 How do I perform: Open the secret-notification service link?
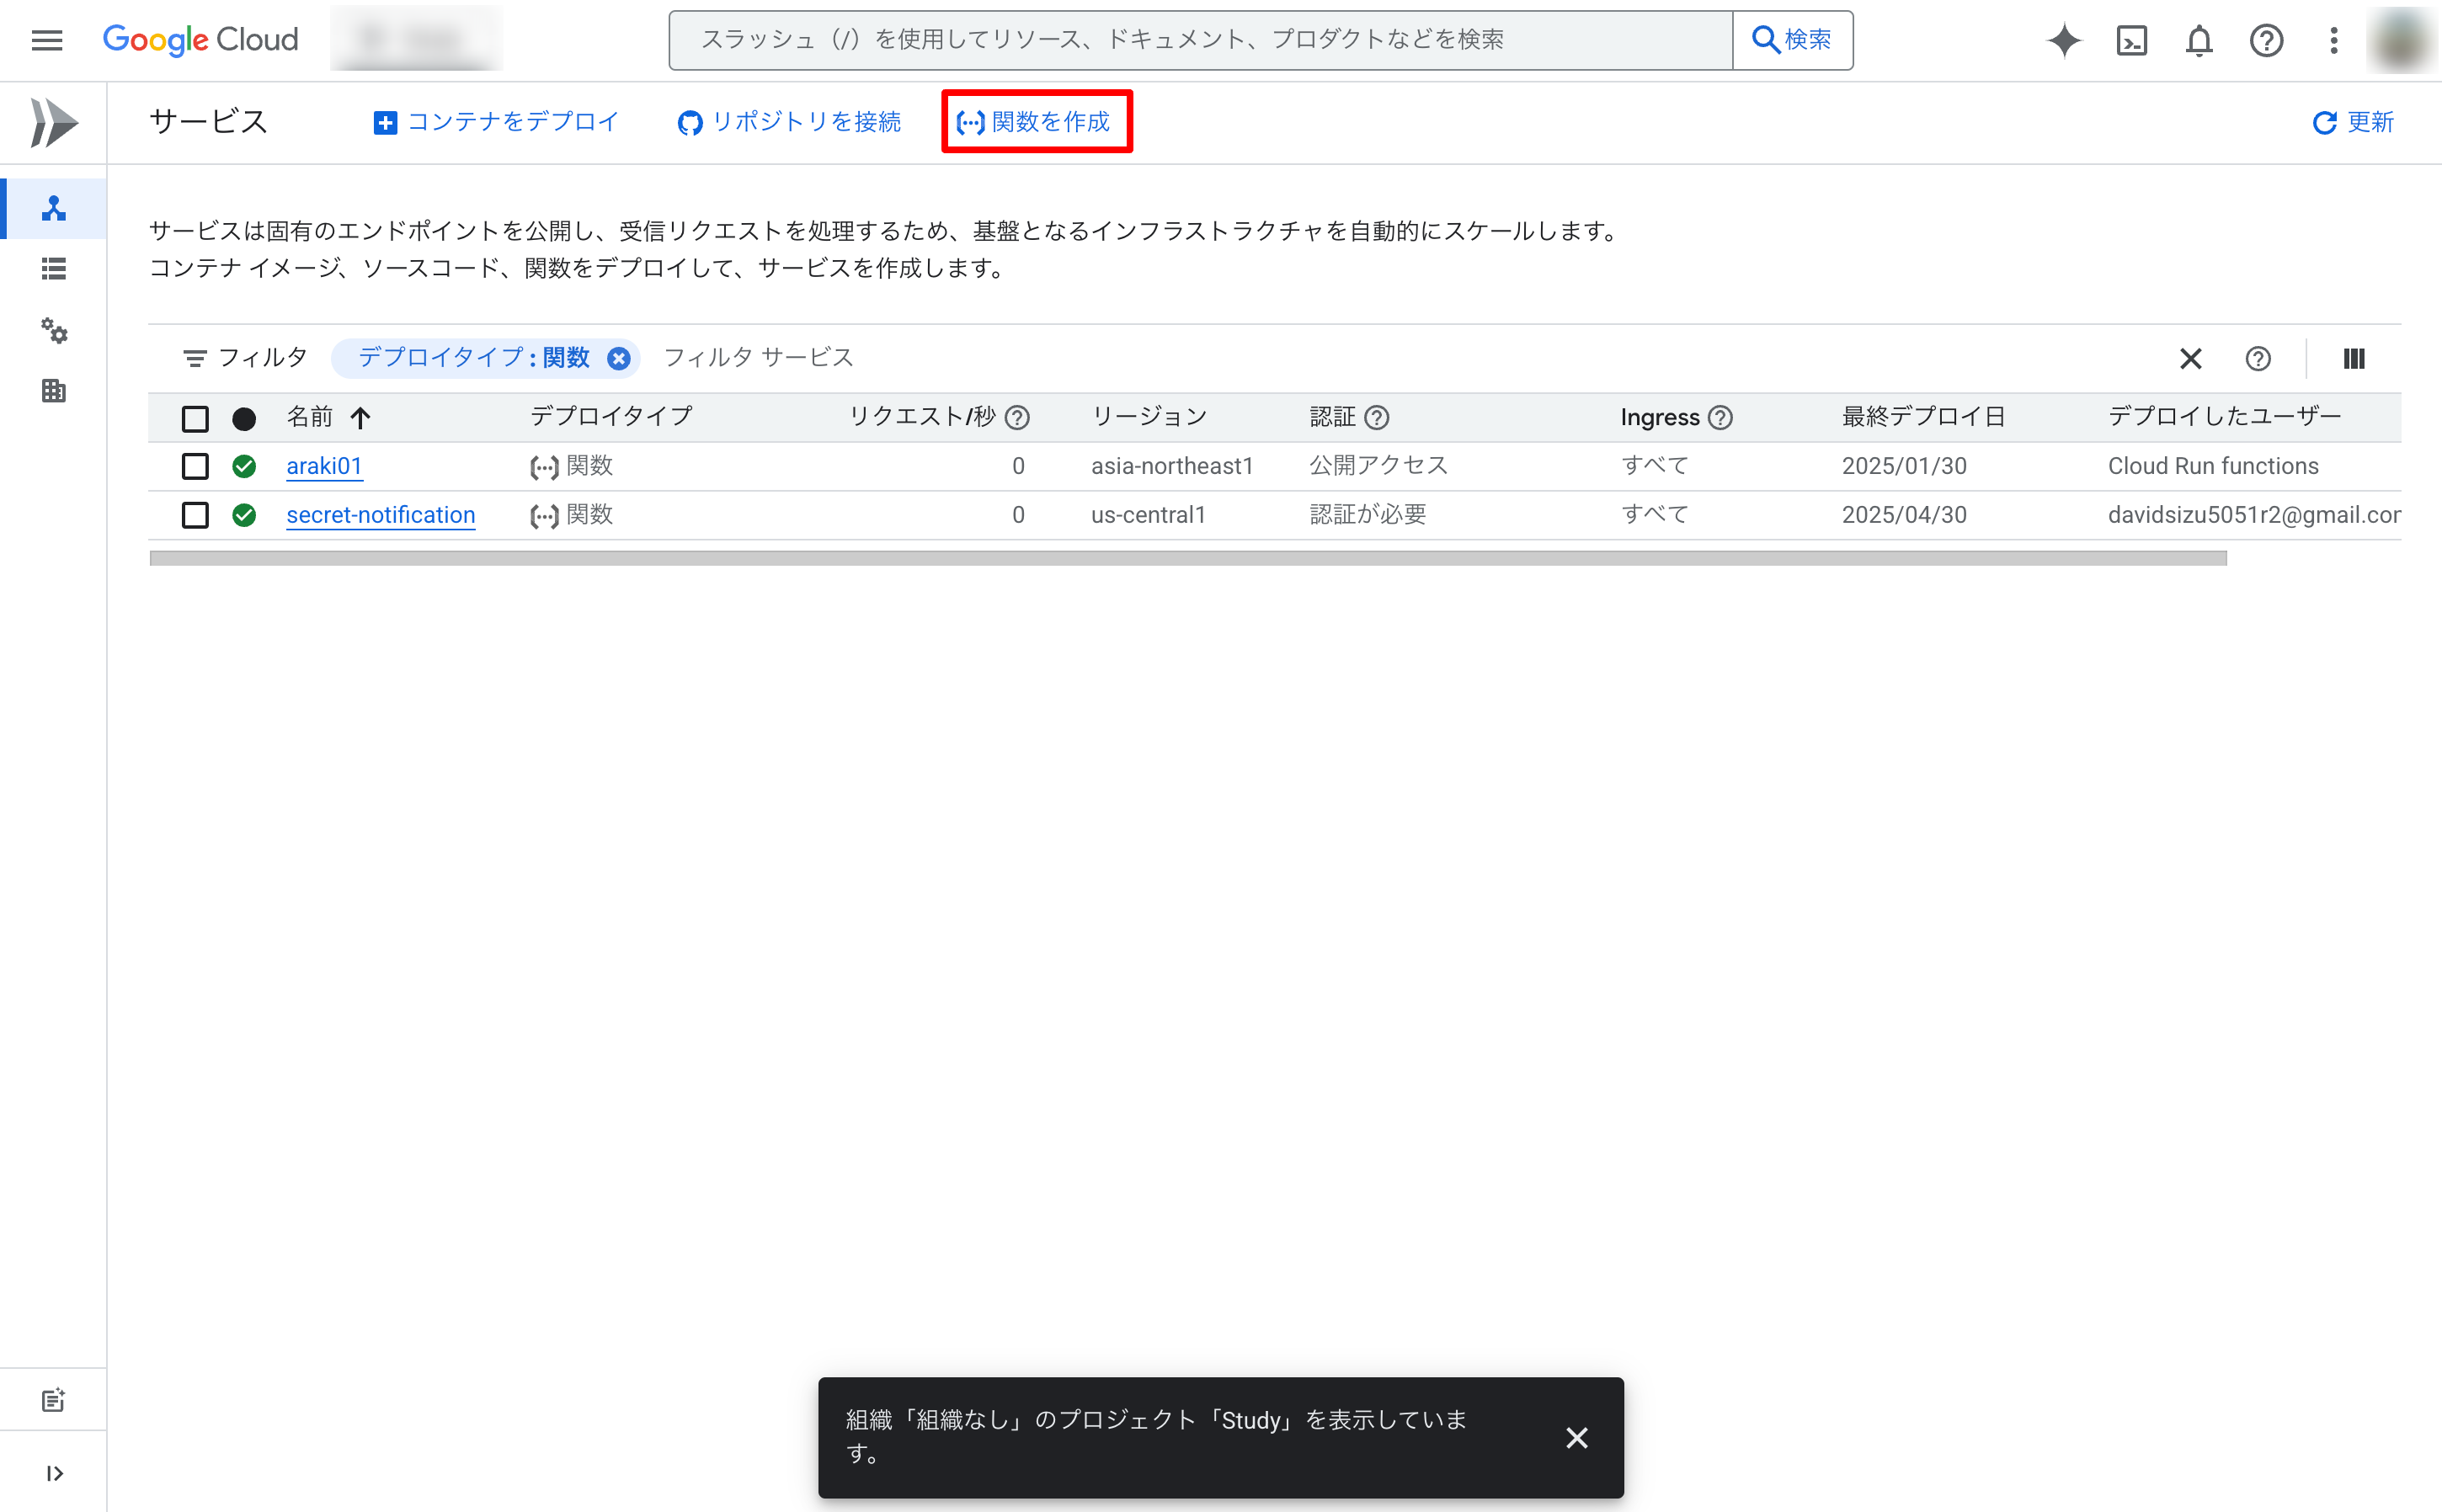pyautogui.click(x=380, y=515)
